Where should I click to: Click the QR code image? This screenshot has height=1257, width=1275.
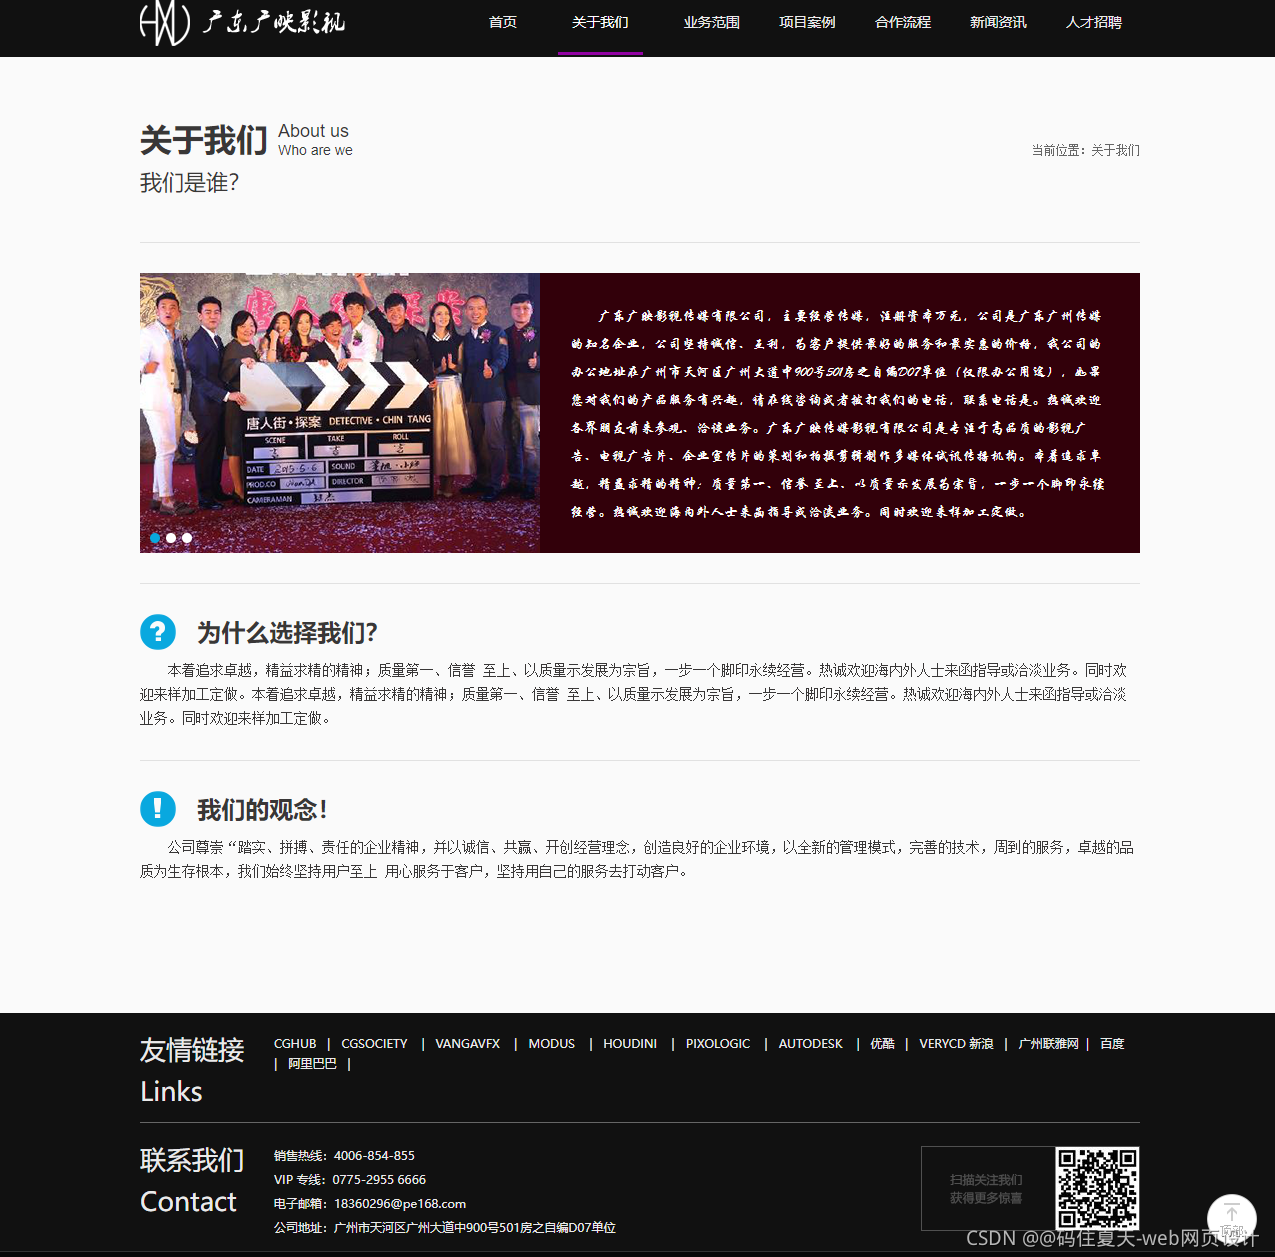coord(1097,1188)
